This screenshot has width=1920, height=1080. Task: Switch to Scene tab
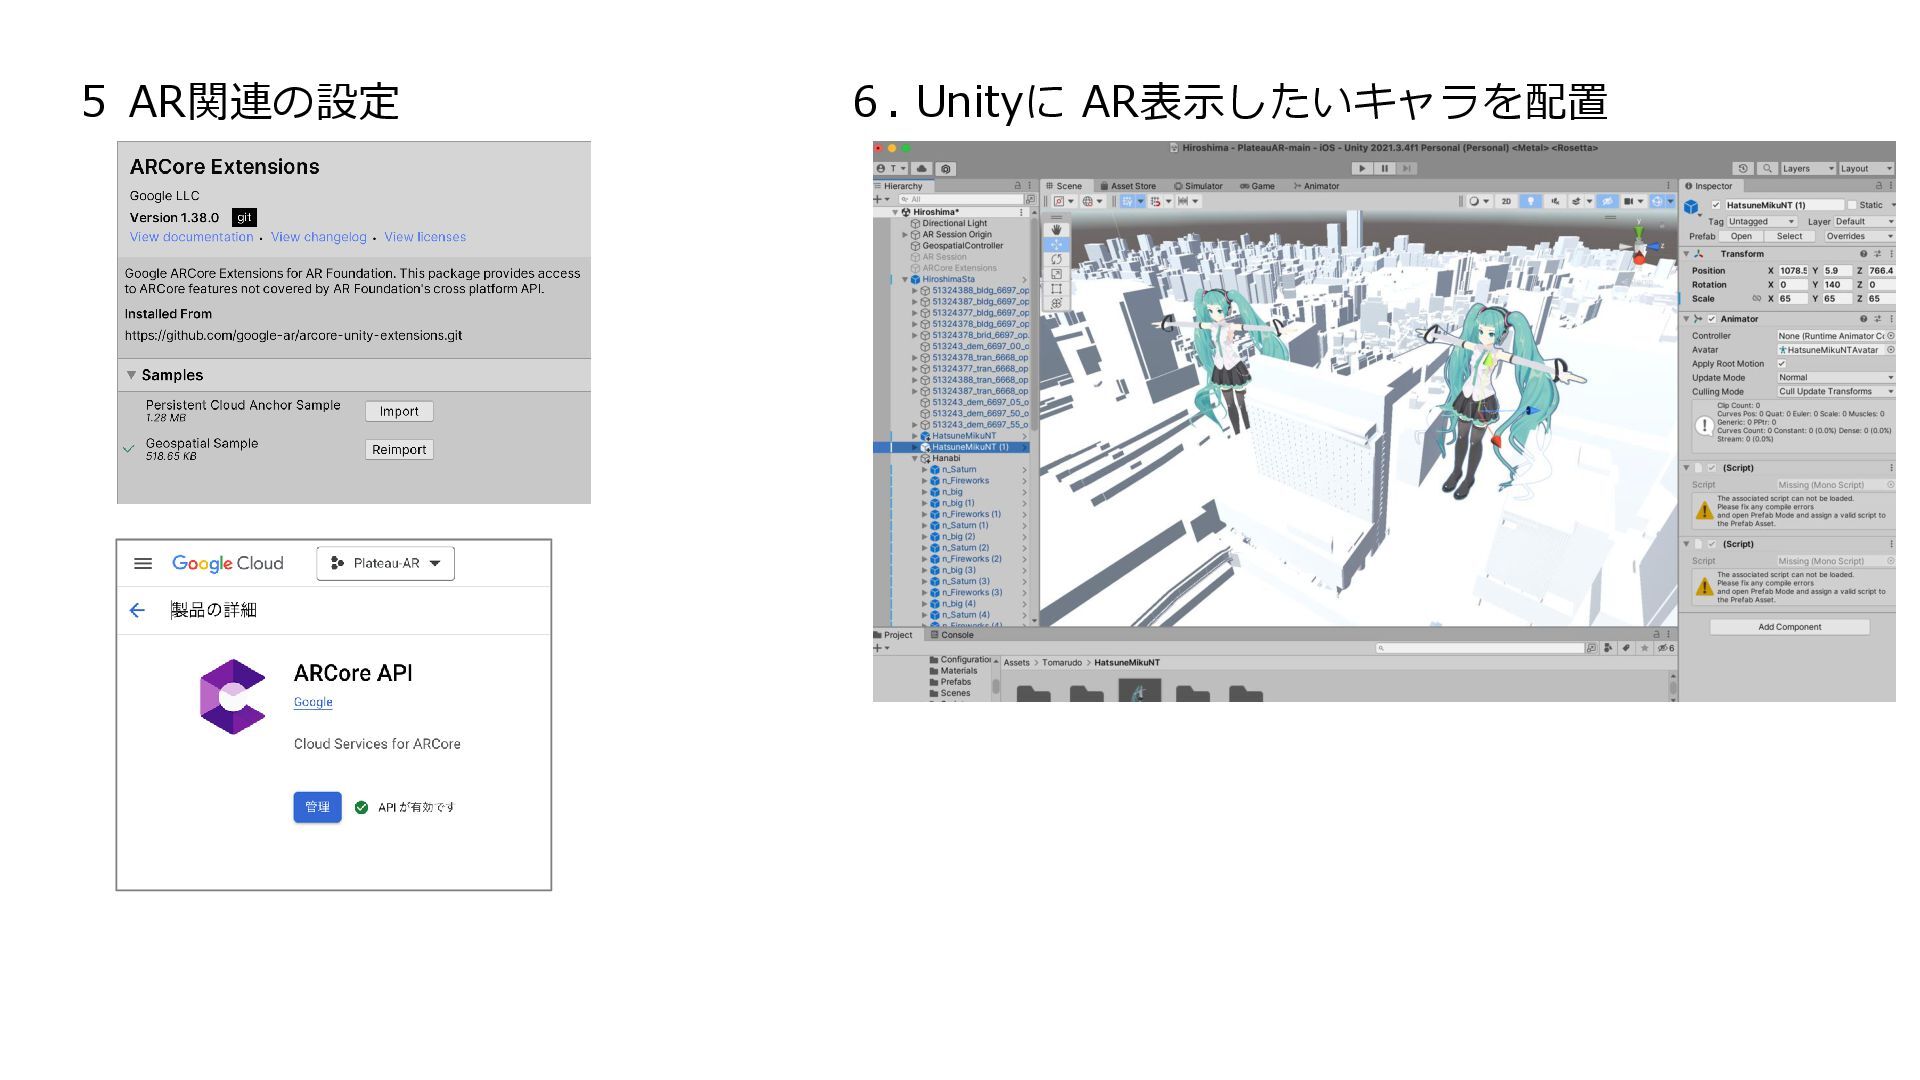pyautogui.click(x=1064, y=186)
